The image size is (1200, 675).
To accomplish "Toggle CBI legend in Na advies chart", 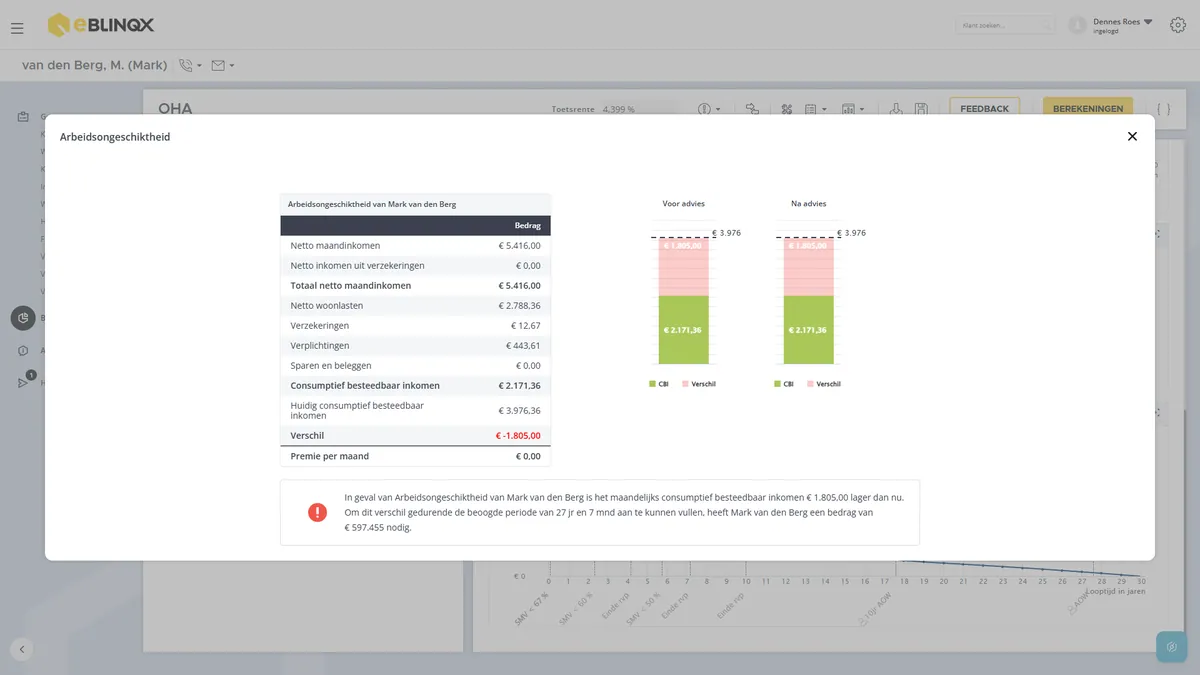I will [x=783, y=384].
